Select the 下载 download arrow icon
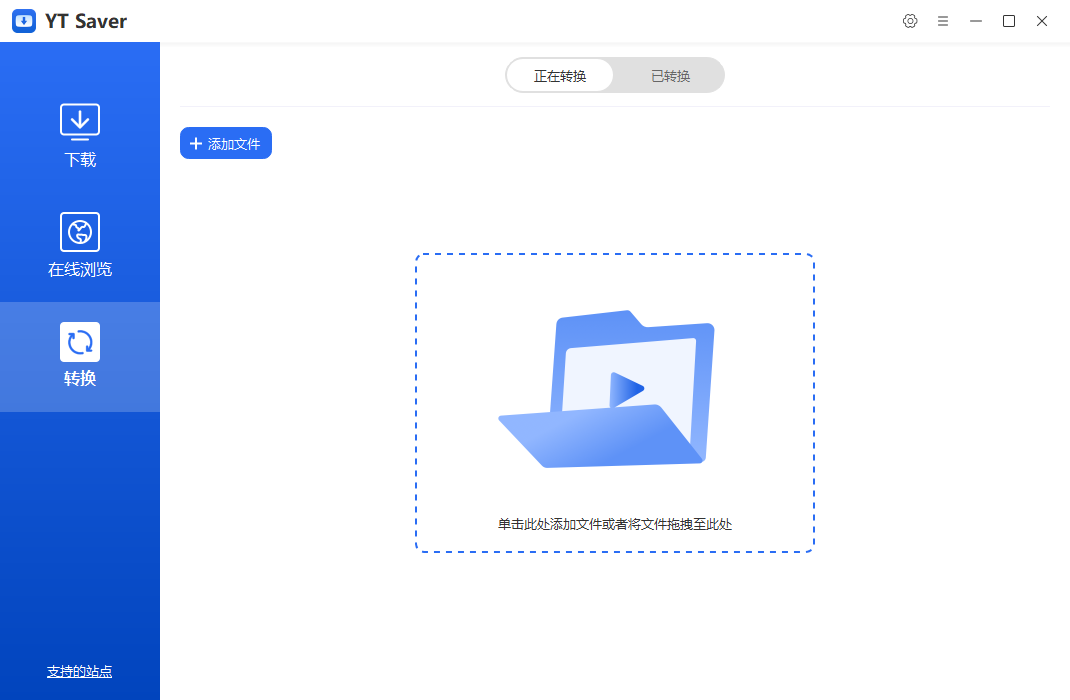1070x700 pixels. [80, 121]
